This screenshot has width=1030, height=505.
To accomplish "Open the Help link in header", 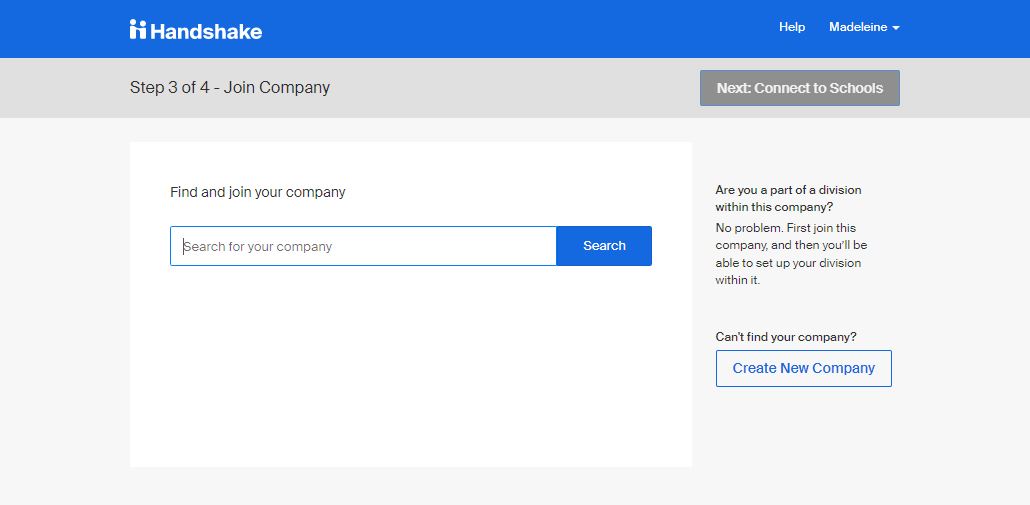I will tap(792, 27).
